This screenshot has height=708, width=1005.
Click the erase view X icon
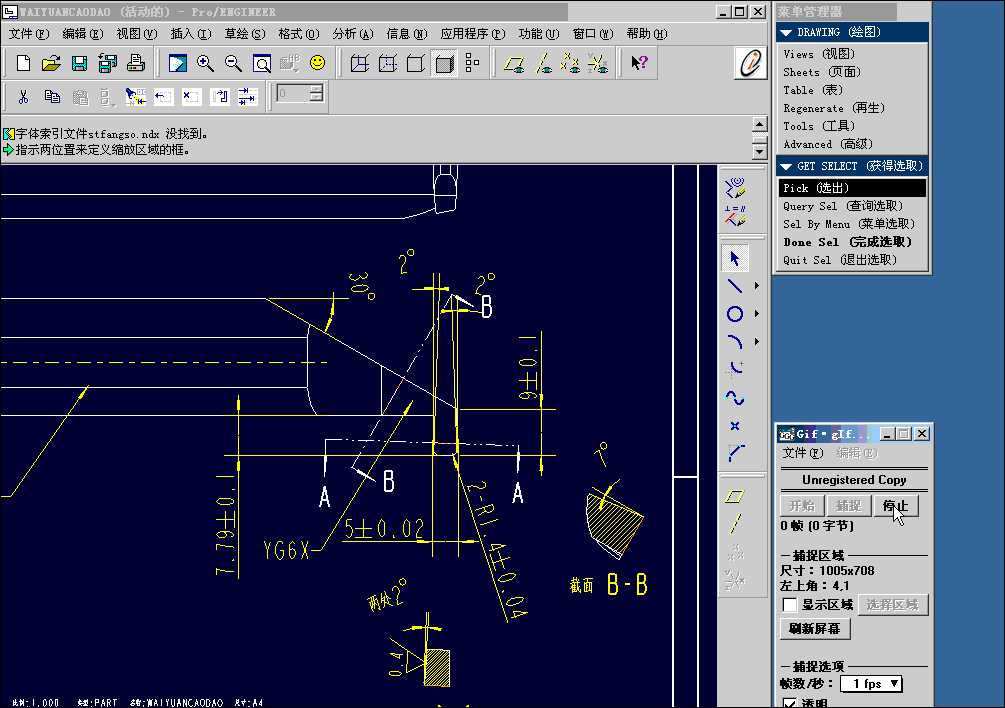pos(191,97)
